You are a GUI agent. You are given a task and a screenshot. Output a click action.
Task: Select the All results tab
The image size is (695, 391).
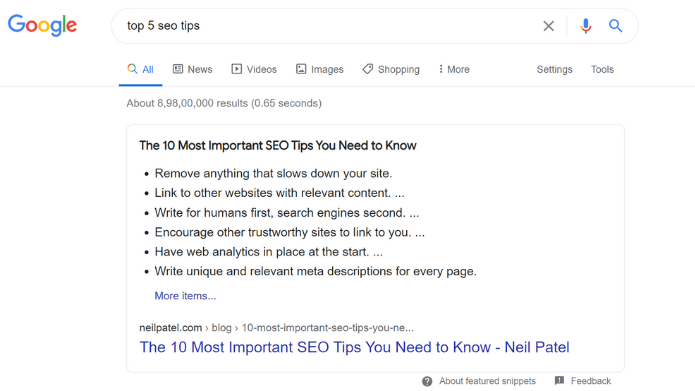coord(140,69)
